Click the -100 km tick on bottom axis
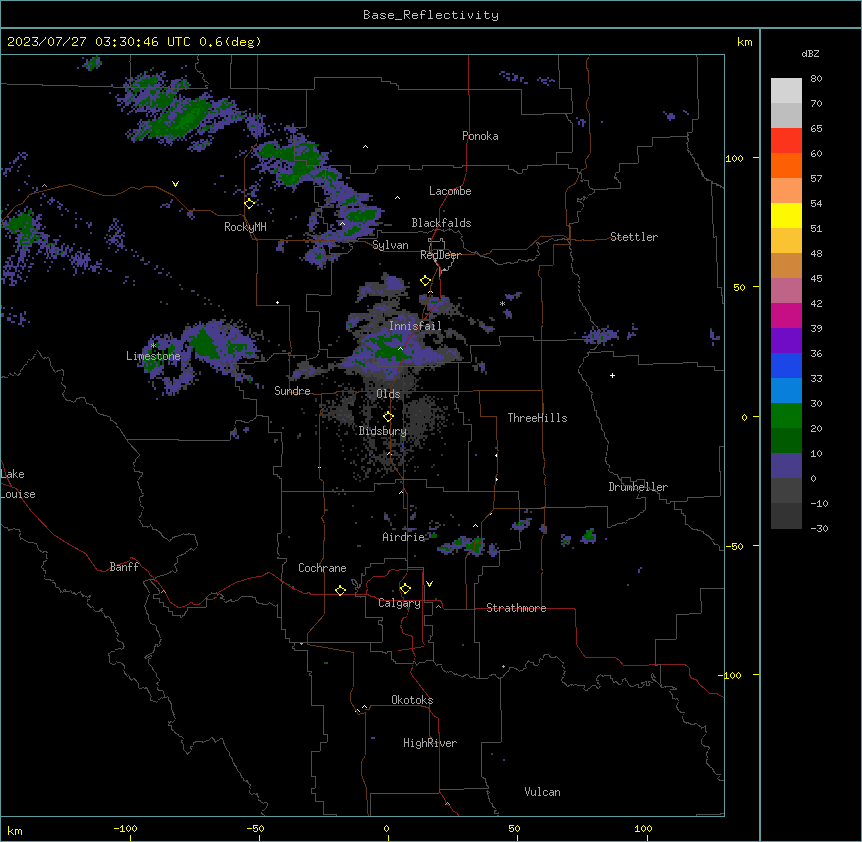 125,828
